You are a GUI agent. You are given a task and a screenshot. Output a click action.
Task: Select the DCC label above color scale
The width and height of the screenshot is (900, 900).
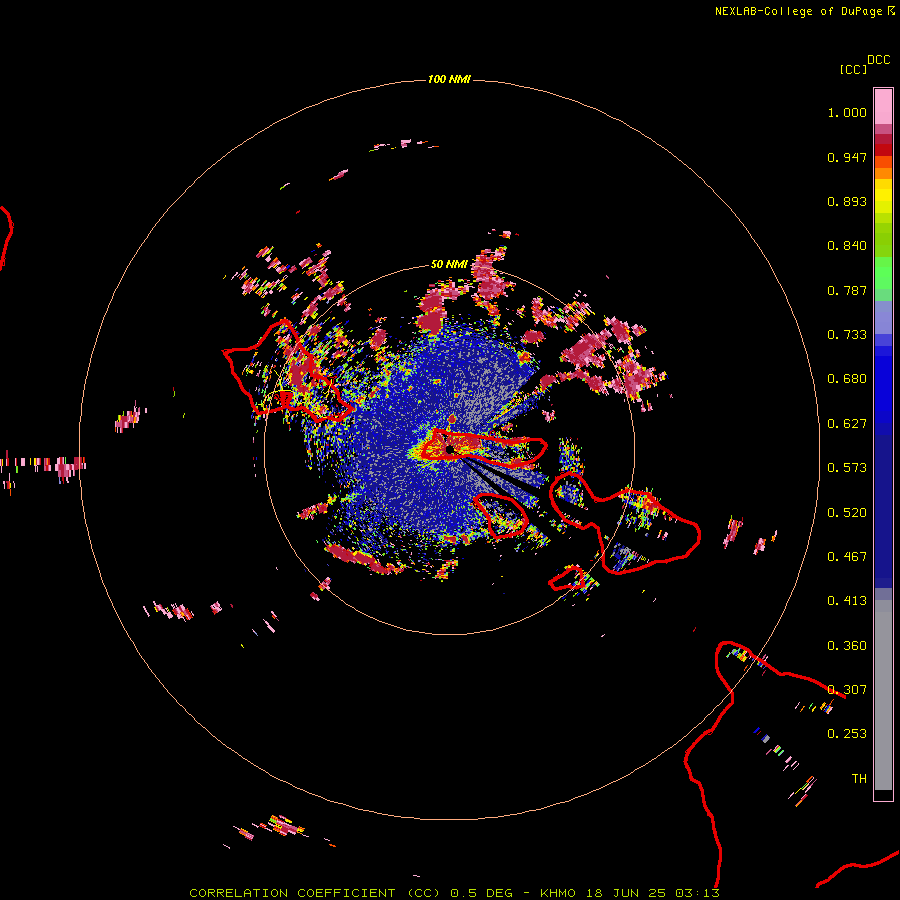[x=878, y=60]
